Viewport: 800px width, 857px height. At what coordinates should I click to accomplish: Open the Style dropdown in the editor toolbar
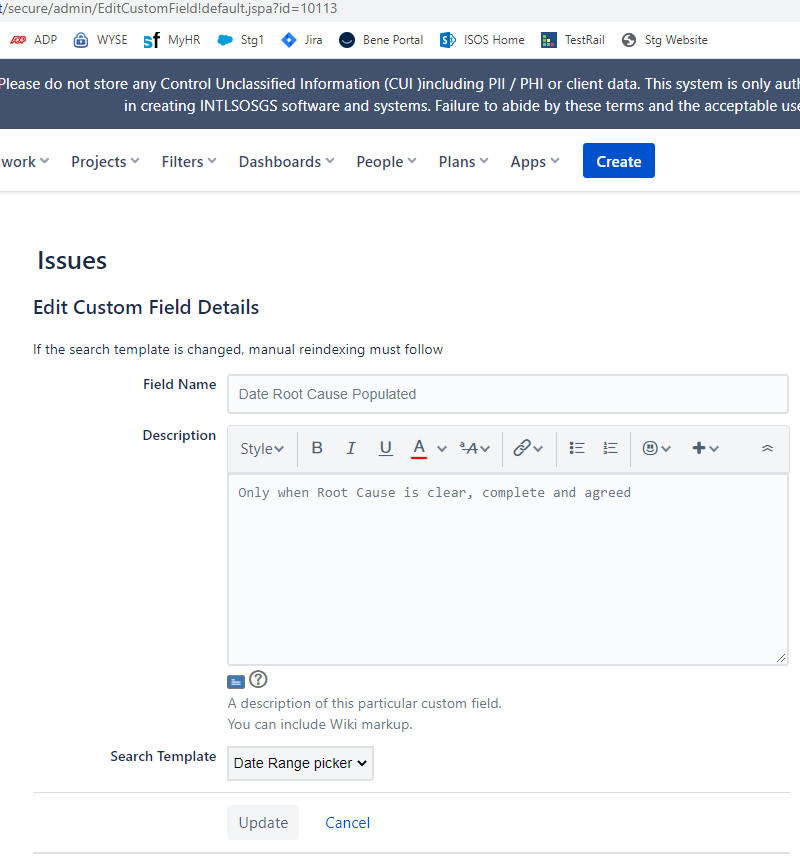(x=261, y=448)
